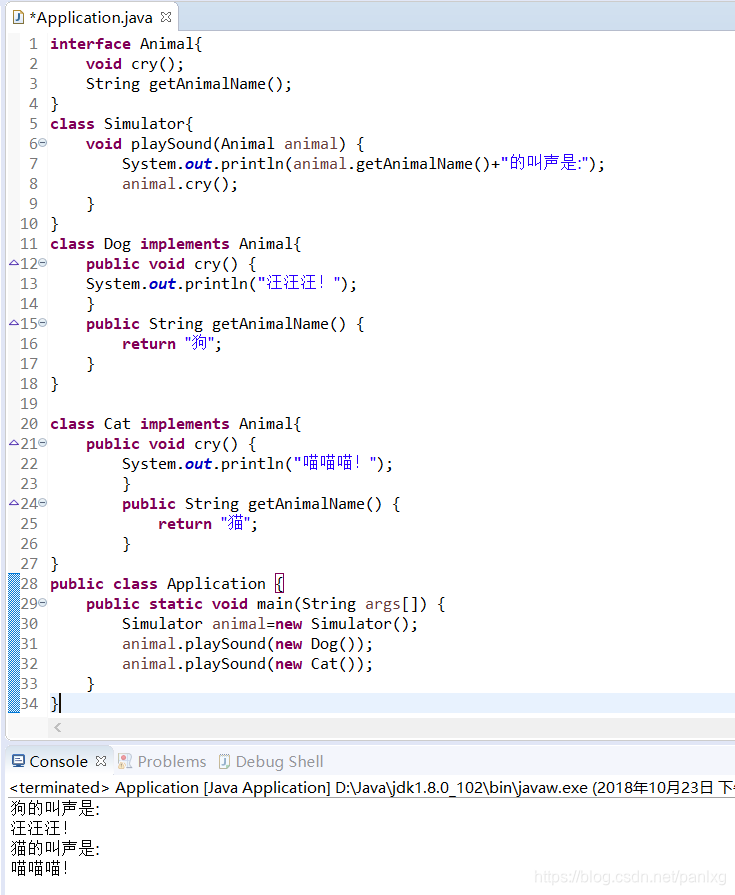Collapse the Cat getAnimalName fold at line 24
The image size is (735, 895).
coord(43,503)
